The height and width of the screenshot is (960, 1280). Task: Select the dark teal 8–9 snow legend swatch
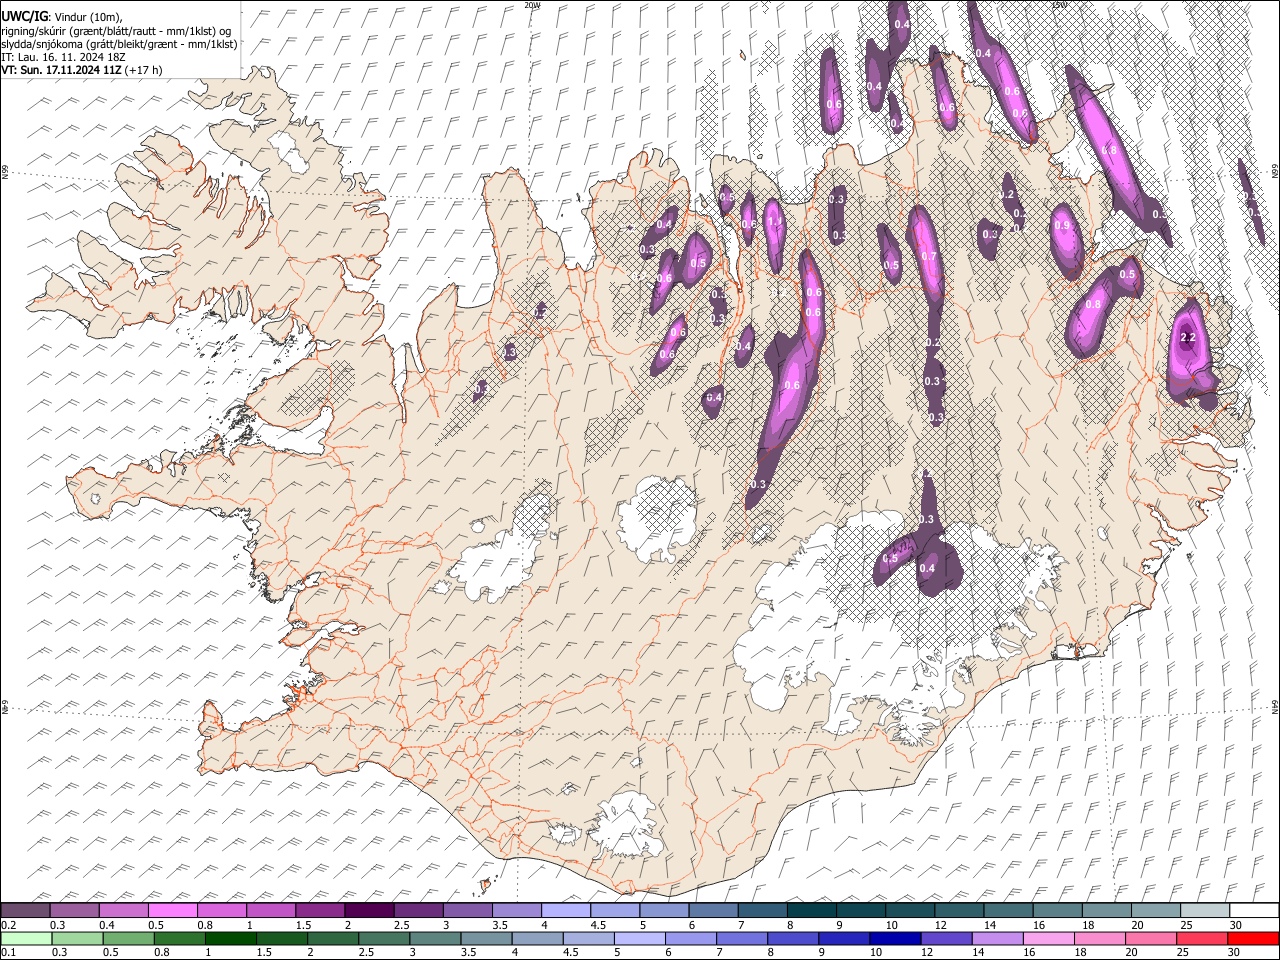pos(812,911)
